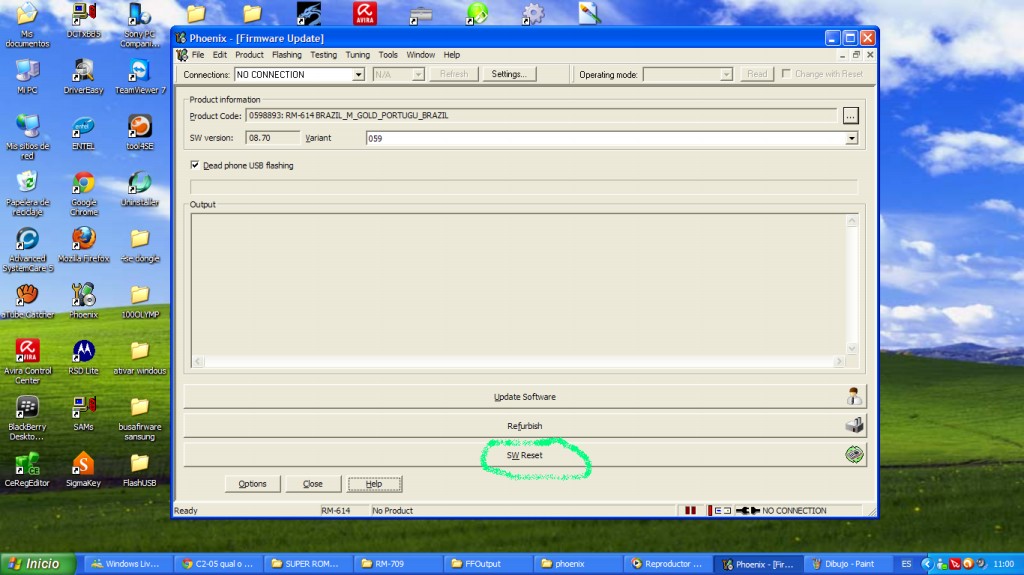Click the Update Software person icon
Image resolution: width=1024 pixels, height=575 pixels.
(x=854, y=397)
